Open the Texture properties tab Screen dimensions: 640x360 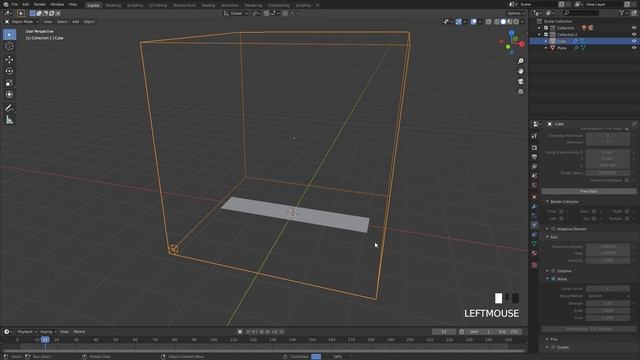534,265
